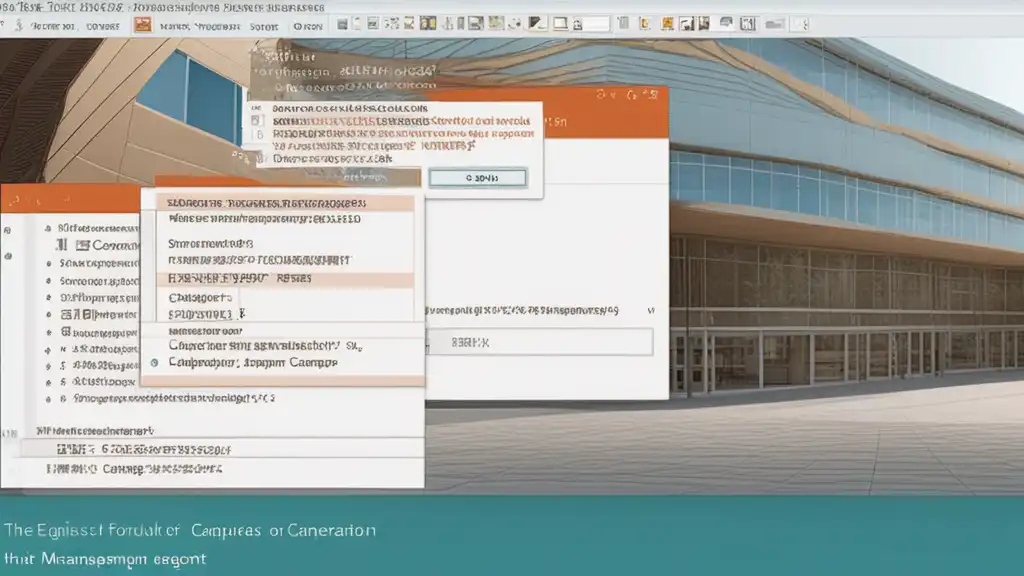Expand the chevron dropdown in the right panel
This screenshot has height=576, width=1024.
point(652,311)
